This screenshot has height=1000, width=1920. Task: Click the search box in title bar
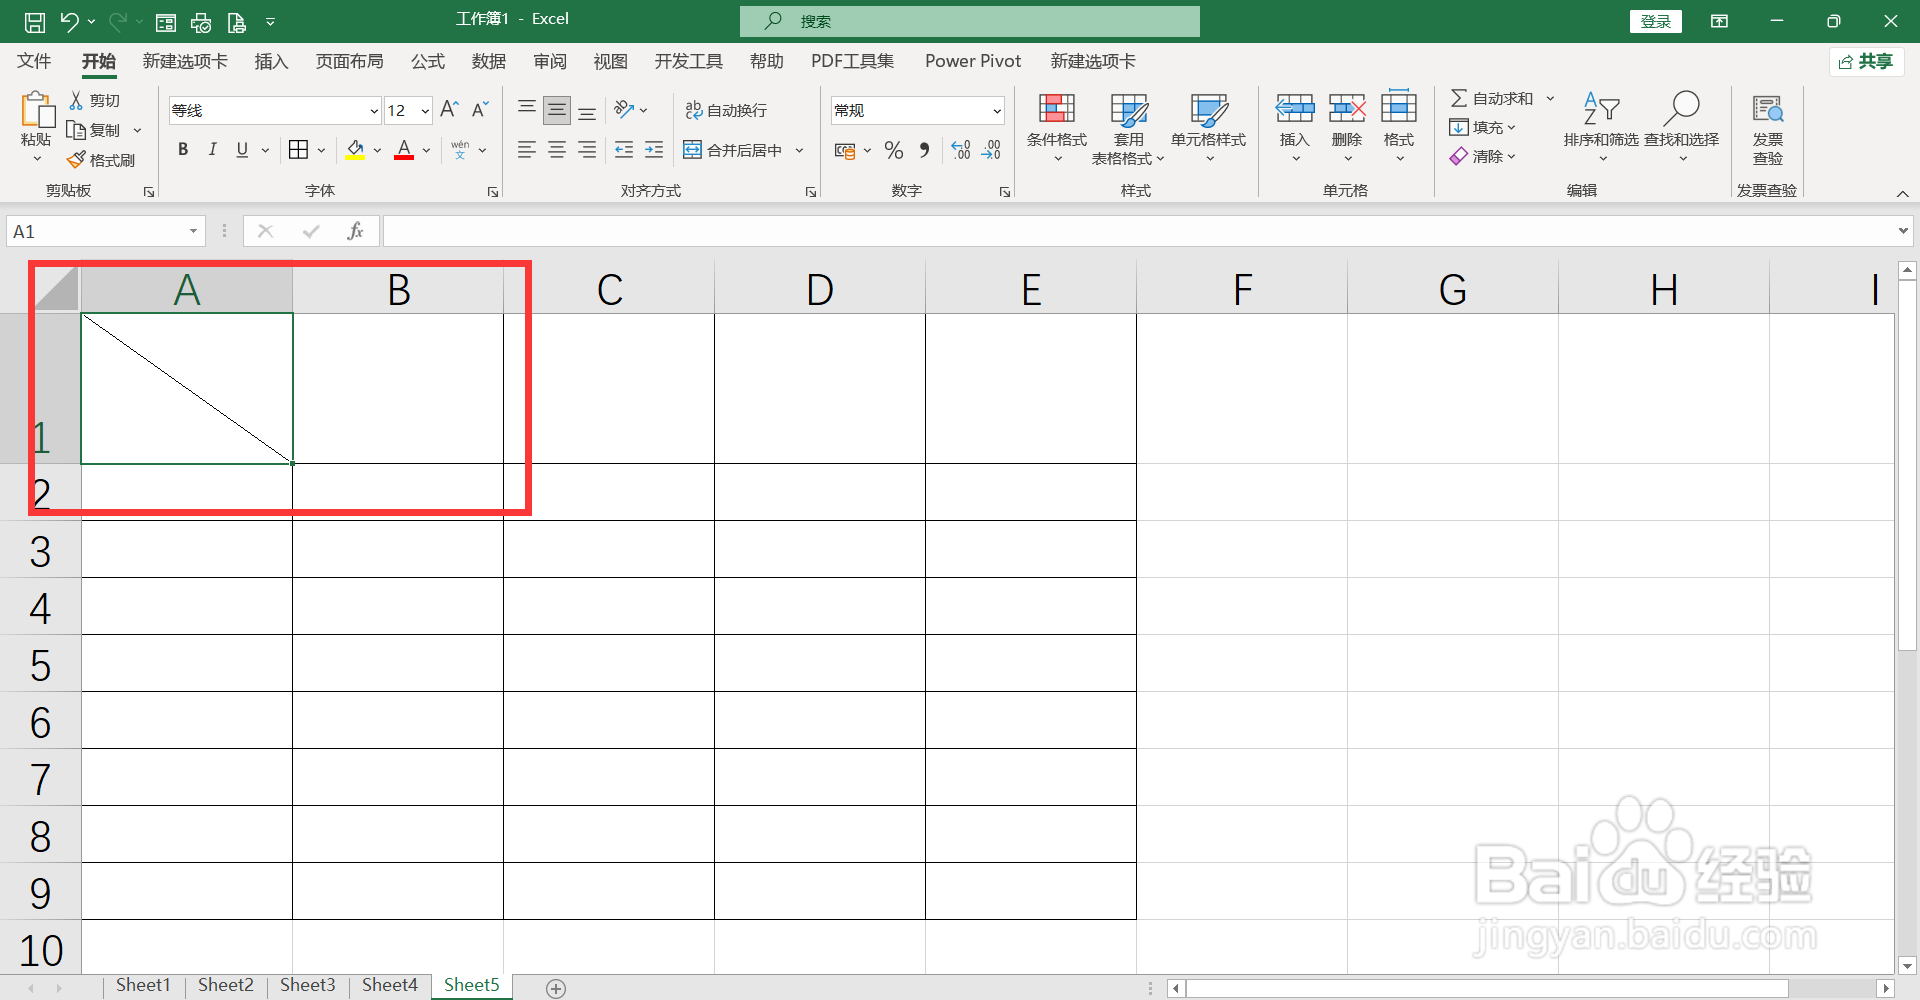[970, 21]
